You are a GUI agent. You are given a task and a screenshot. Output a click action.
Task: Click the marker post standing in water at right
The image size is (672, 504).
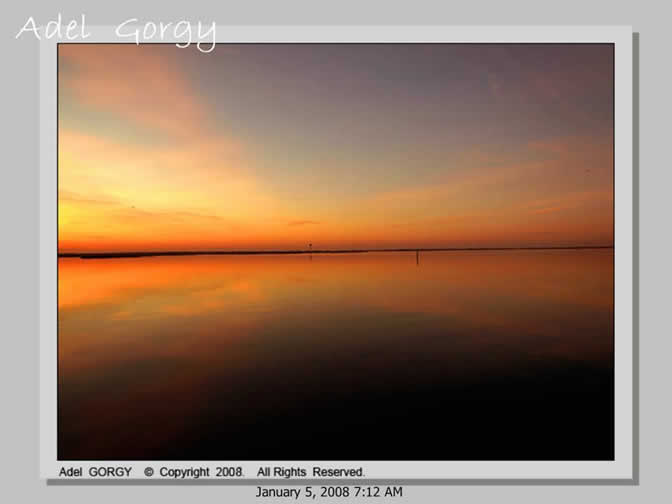(x=418, y=256)
